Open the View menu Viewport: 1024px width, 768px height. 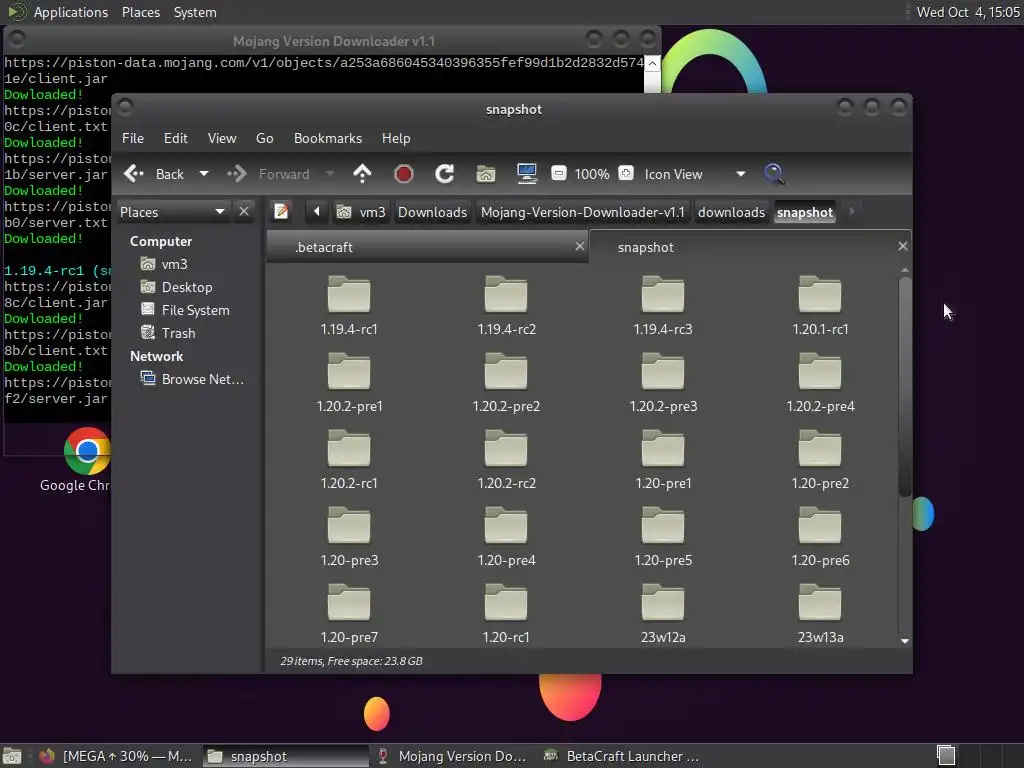coord(221,138)
